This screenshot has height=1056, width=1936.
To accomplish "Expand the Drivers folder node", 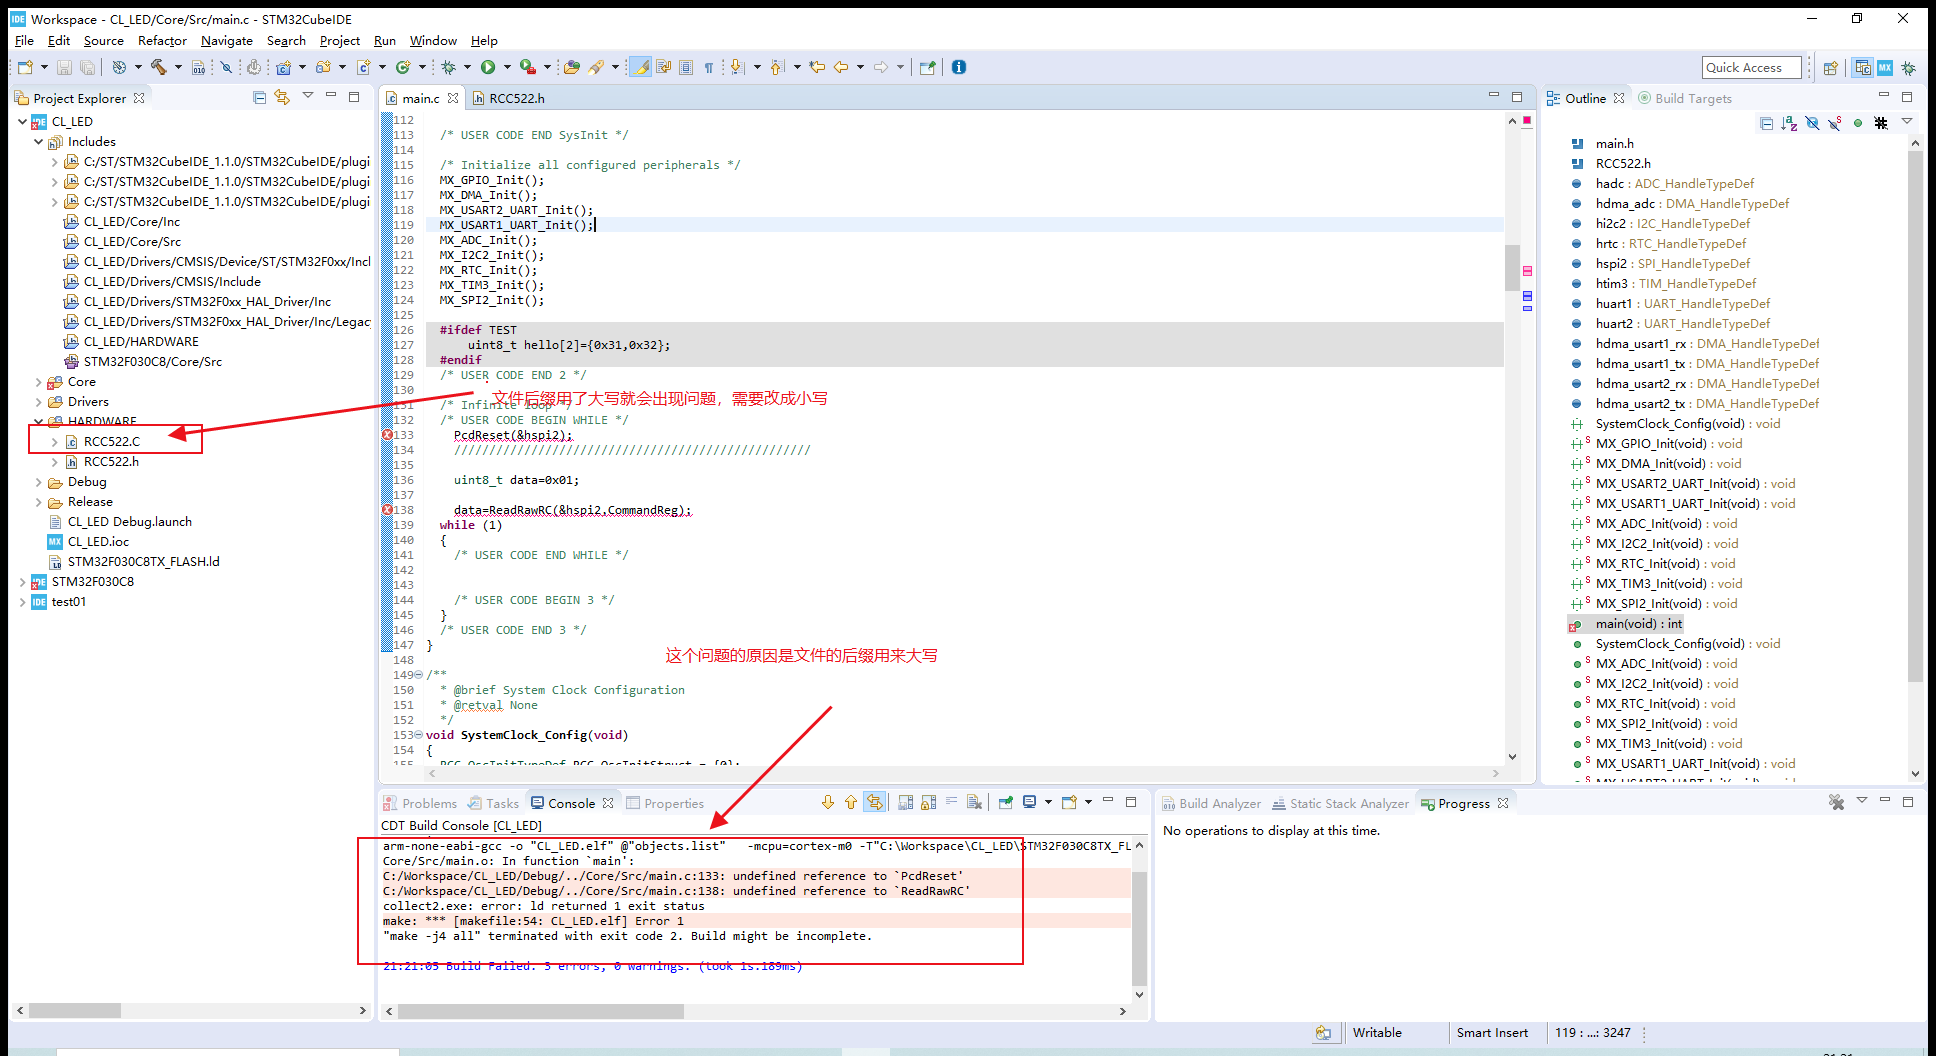I will (x=38, y=402).
